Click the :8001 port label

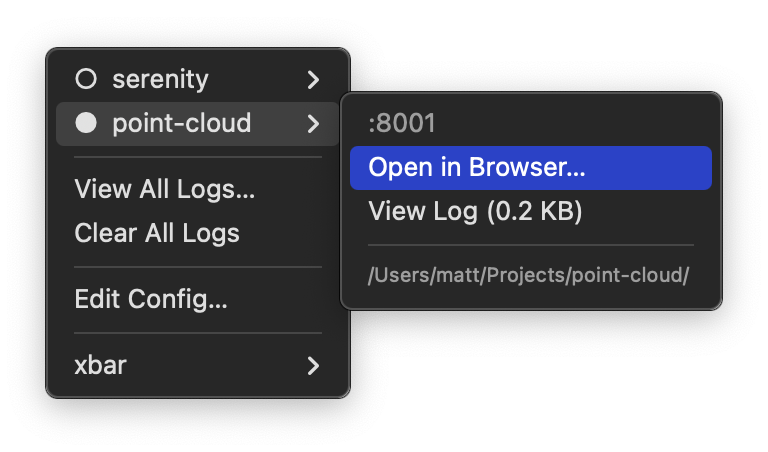point(402,124)
